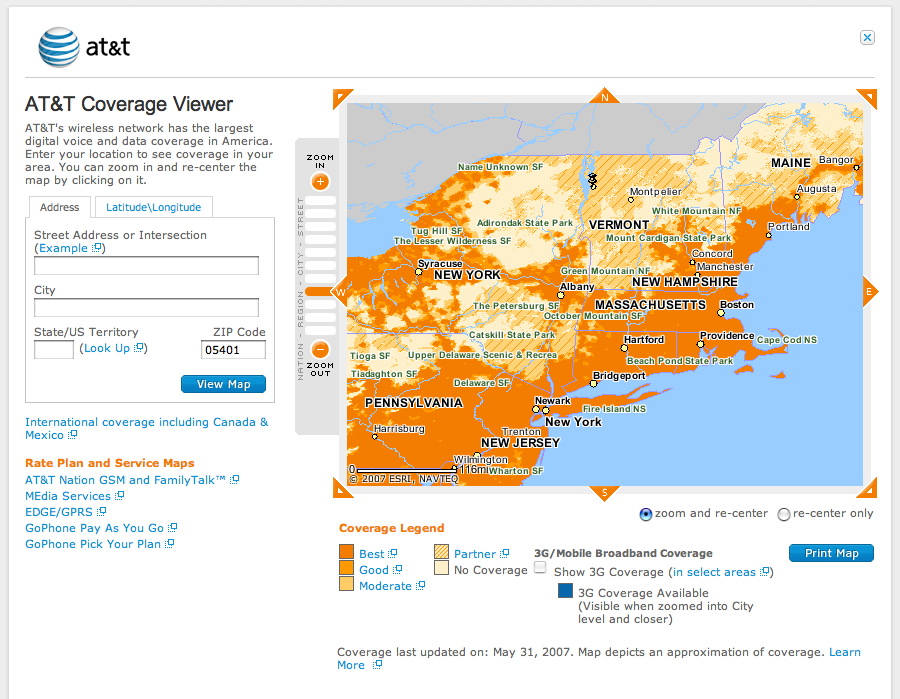Click the State/US Territory input field
This screenshot has height=699, width=900.
(x=54, y=350)
